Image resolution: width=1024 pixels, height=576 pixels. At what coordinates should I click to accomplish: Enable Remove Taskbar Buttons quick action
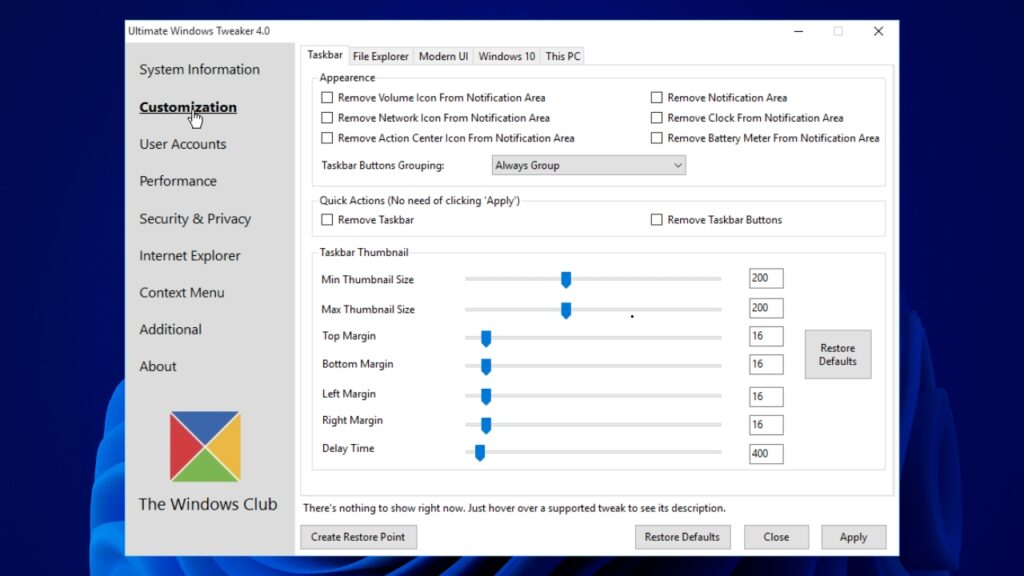click(657, 219)
